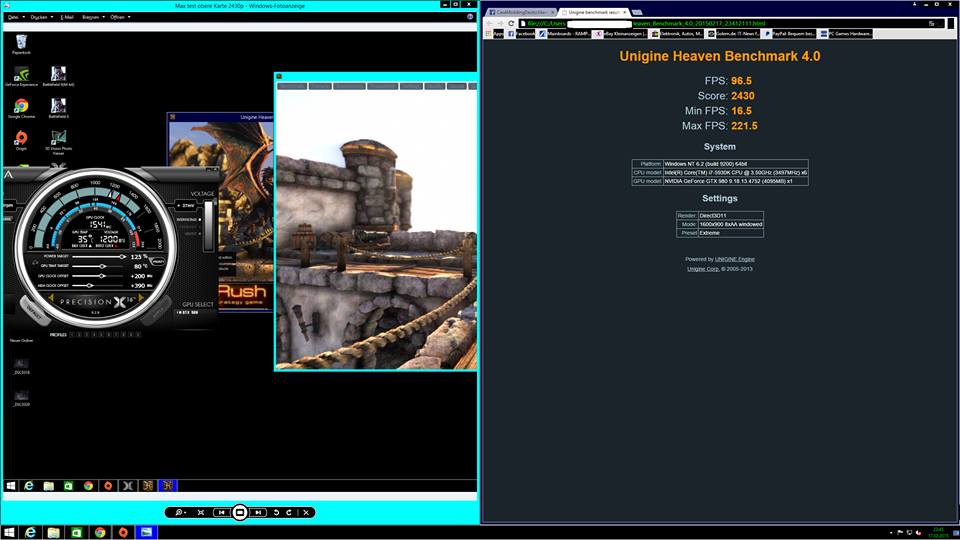This screenshot has width=960, height=540.
Task: Rotate the photo clockwise
Action: coord(289,512)
